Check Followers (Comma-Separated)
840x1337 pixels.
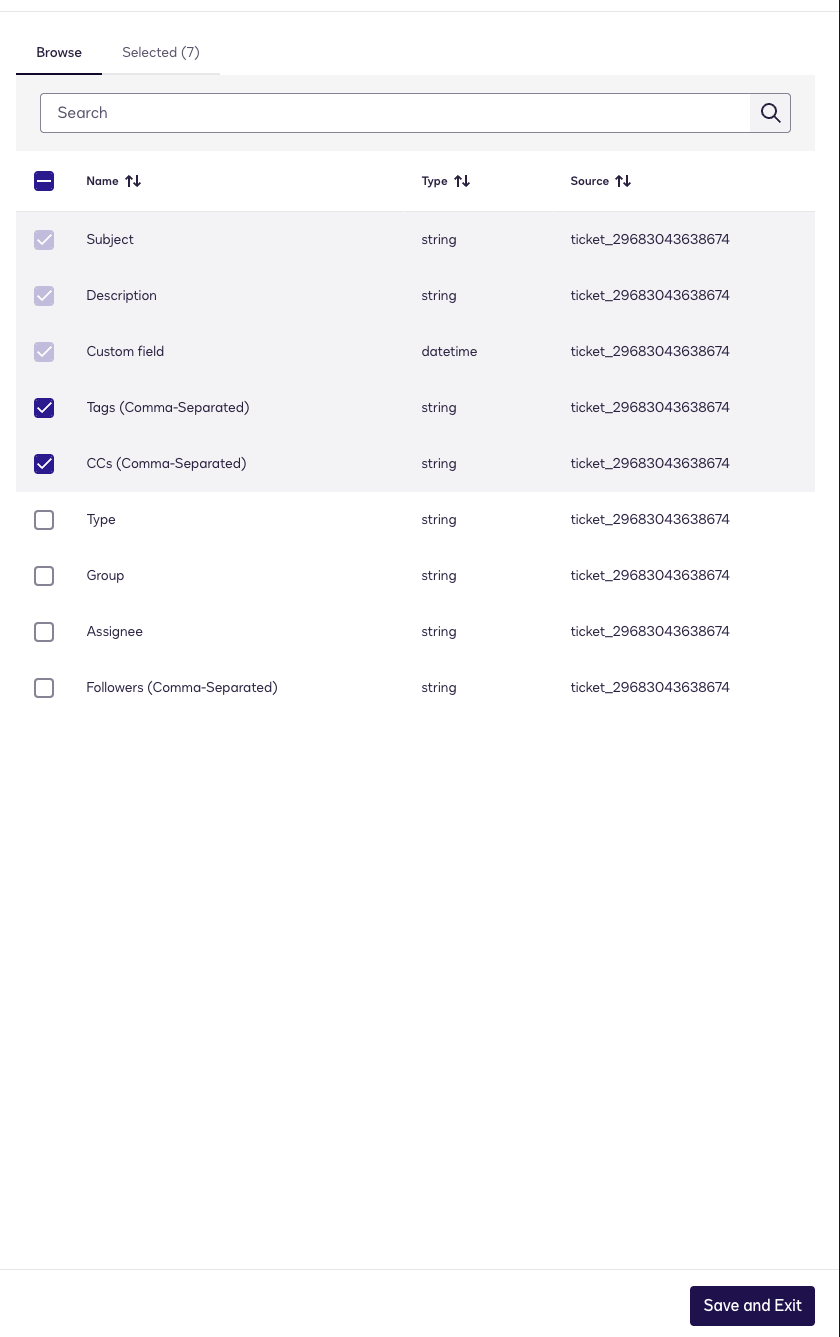point(44,687)
